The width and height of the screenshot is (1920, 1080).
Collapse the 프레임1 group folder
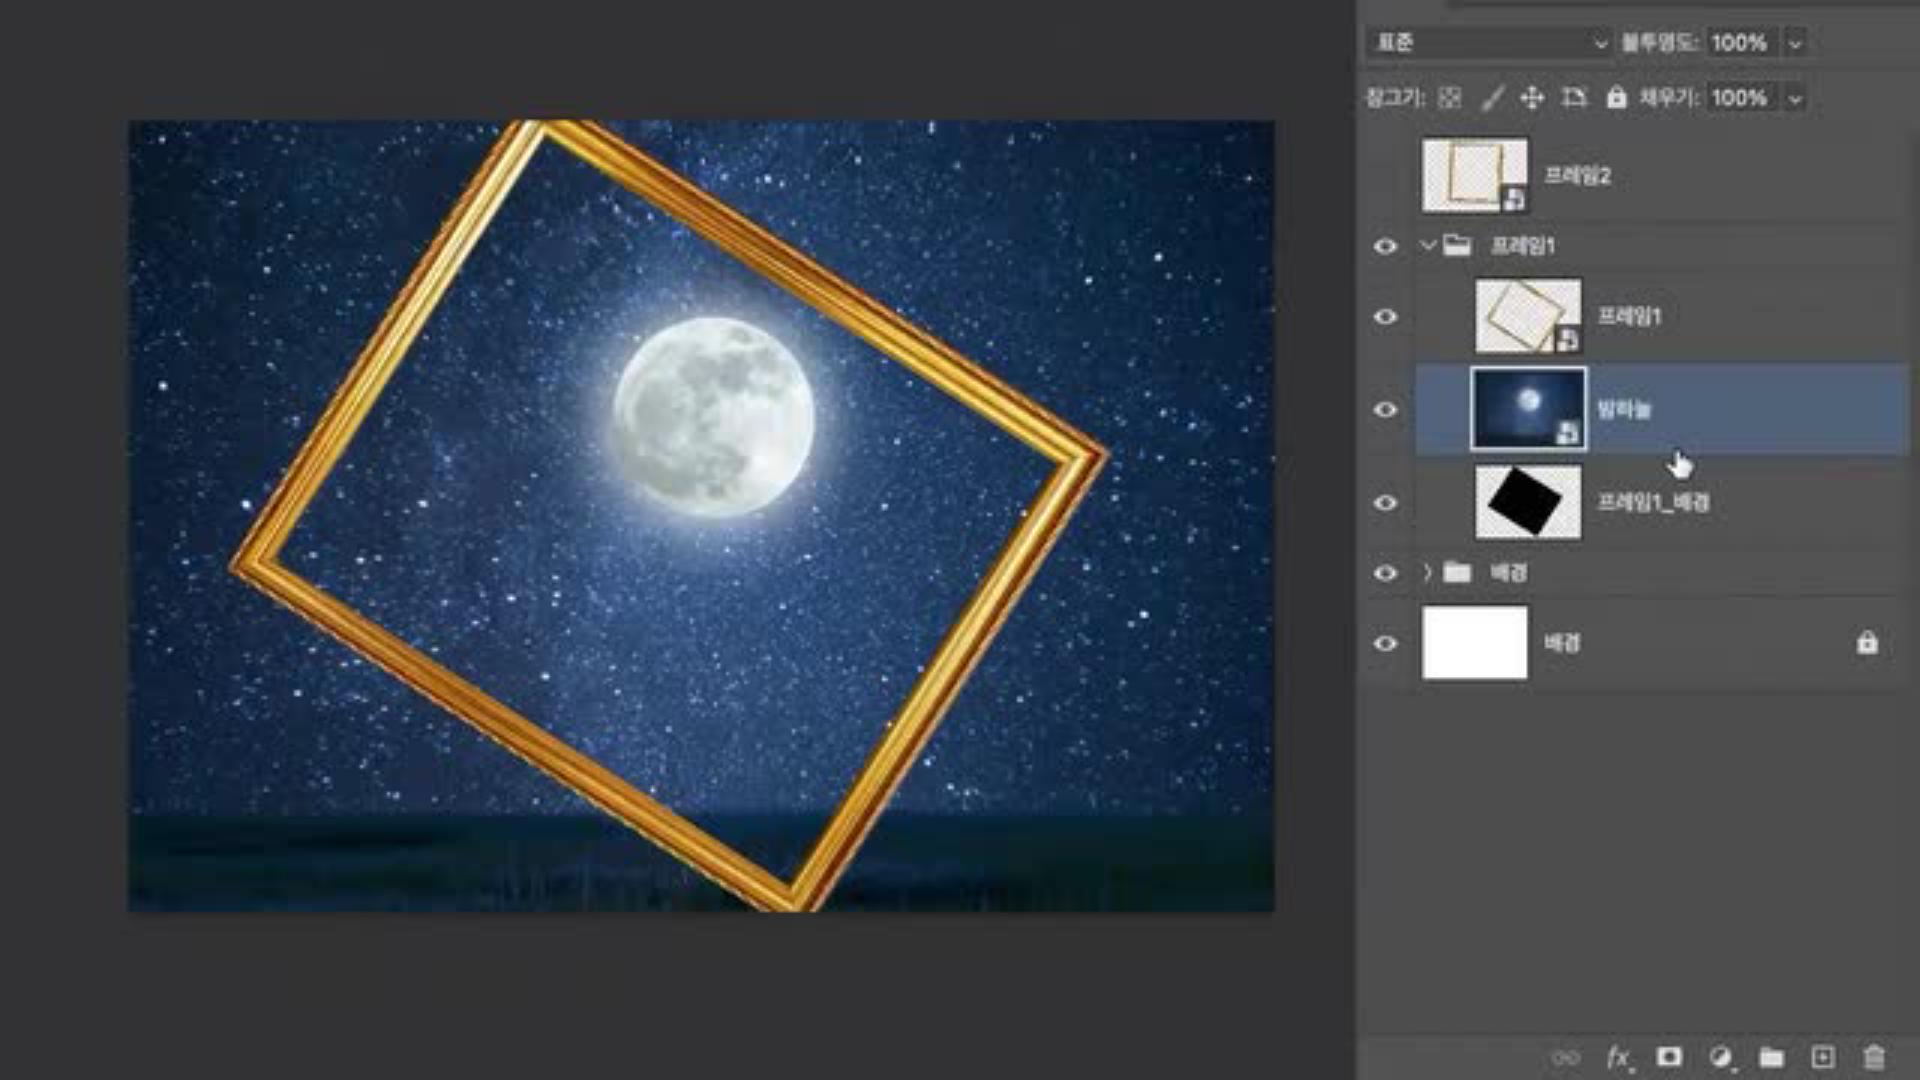[x=1428, y=246]
